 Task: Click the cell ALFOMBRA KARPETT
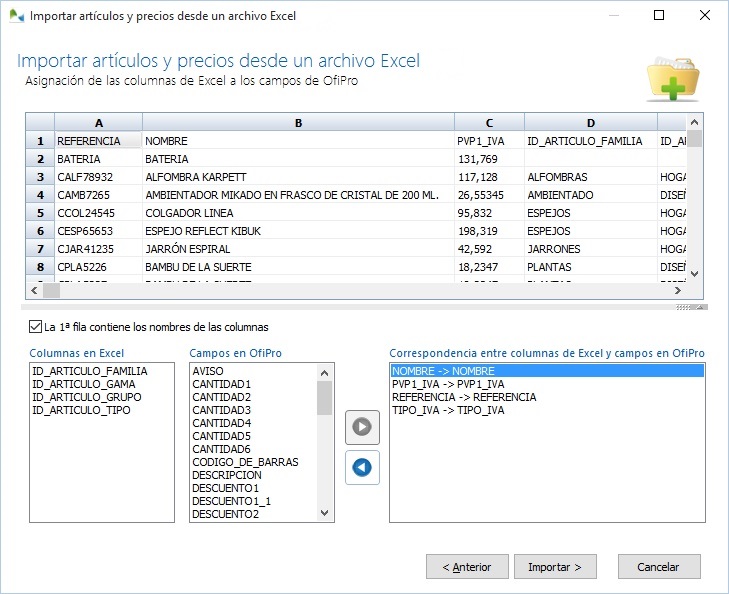tap(195, 177)
